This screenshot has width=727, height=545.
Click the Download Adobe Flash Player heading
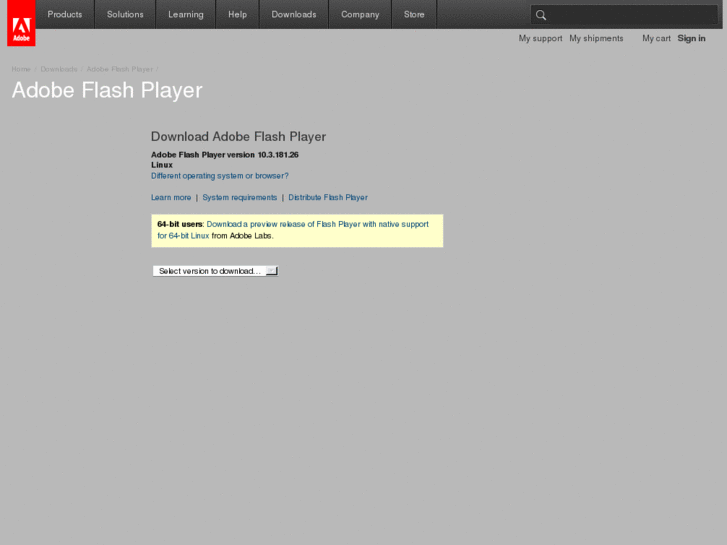pyautogui.click(x=238, y=137)
